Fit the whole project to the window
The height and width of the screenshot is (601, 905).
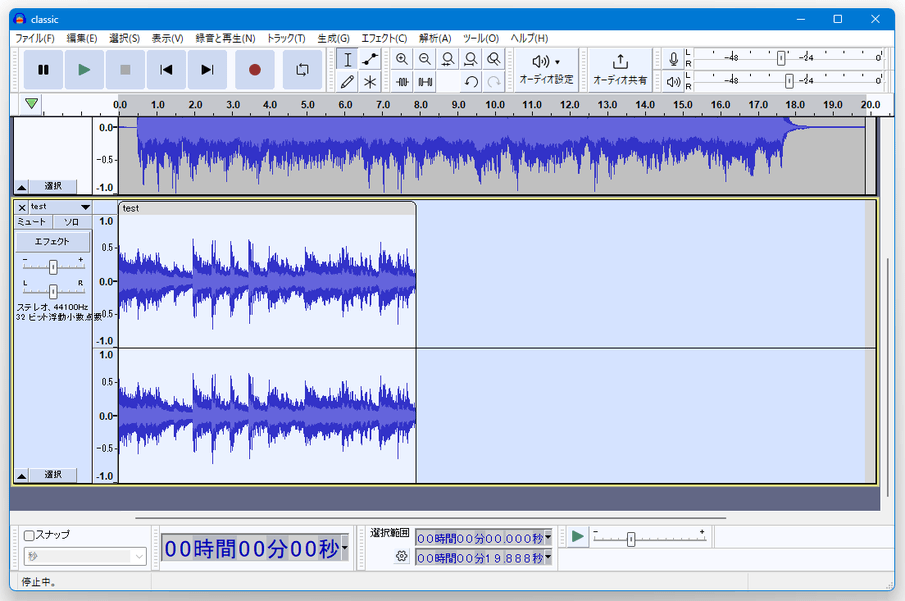coord(471,59)
